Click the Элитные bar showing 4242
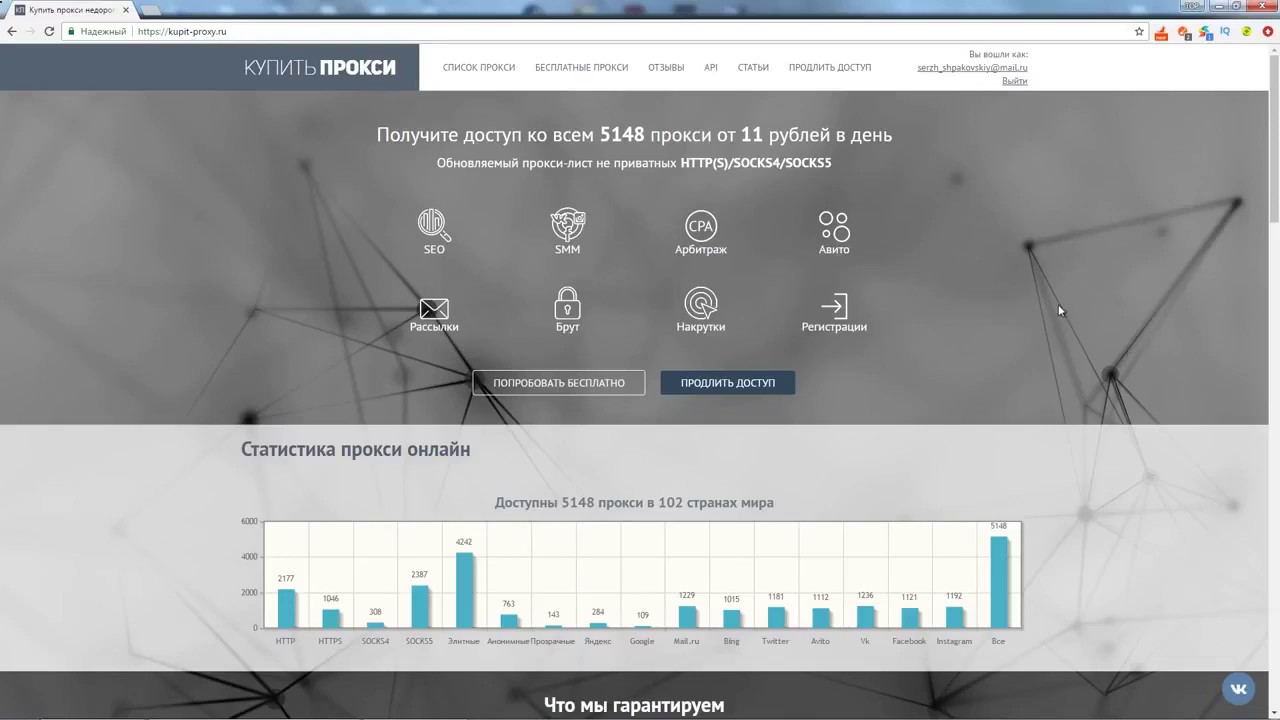 [x=464, y=590]
